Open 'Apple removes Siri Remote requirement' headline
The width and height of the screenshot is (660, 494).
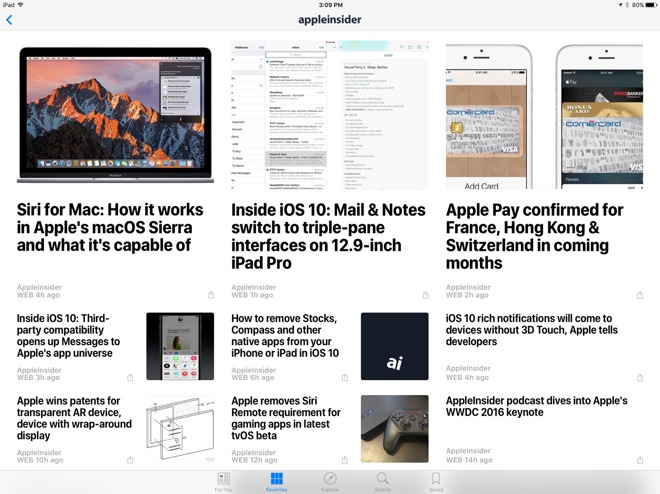click(286, 418)
